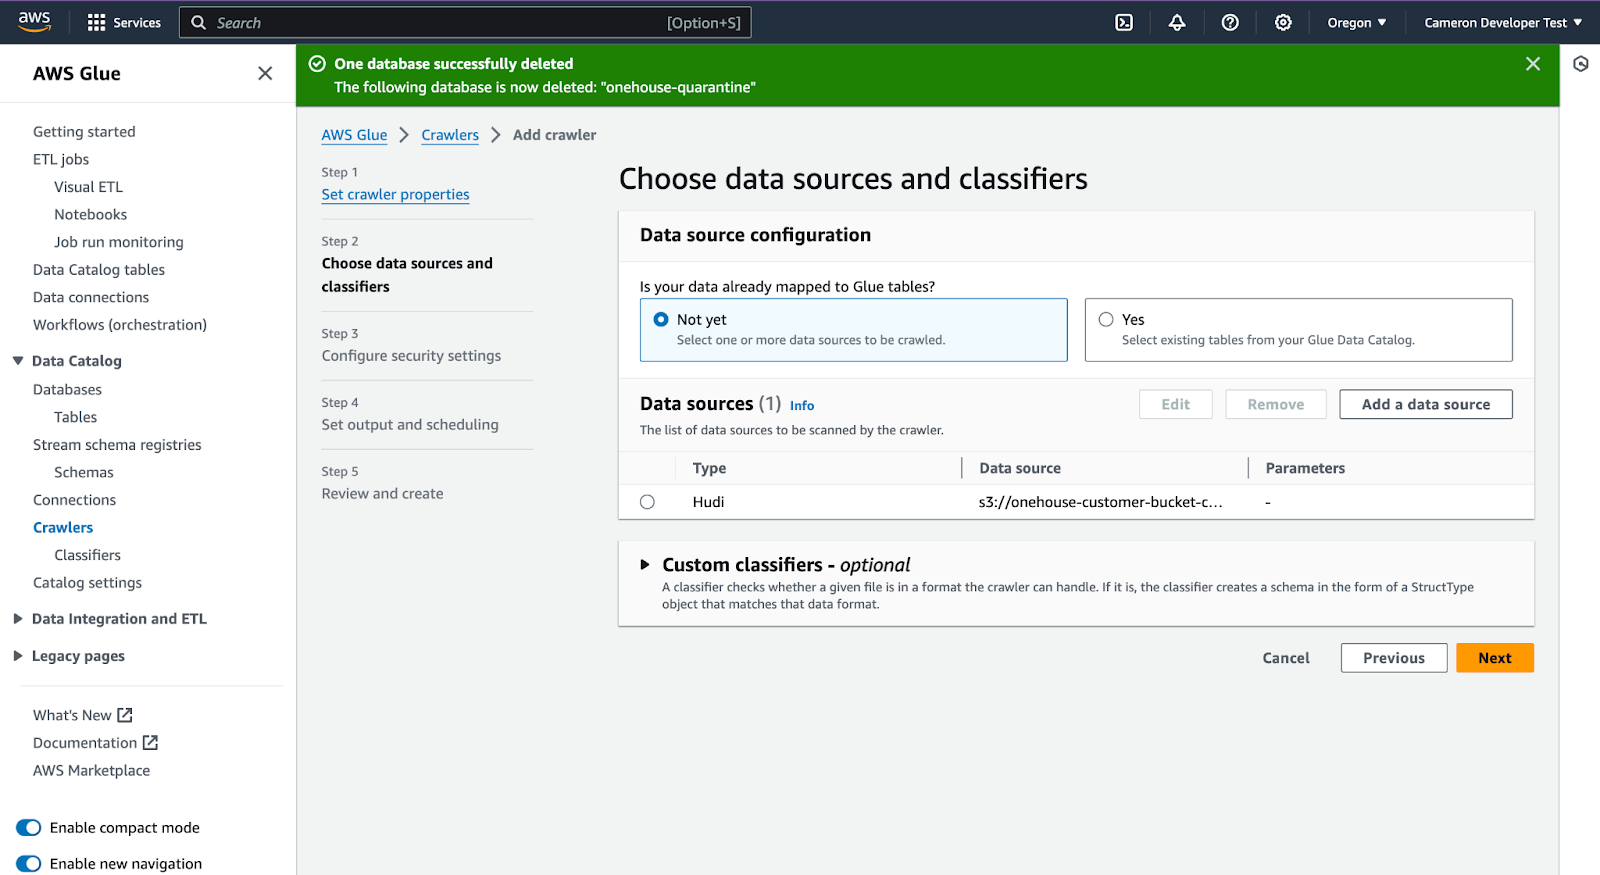The image size is (1600, 875).
Task: Click the orange Next button
Action: 1495,658
